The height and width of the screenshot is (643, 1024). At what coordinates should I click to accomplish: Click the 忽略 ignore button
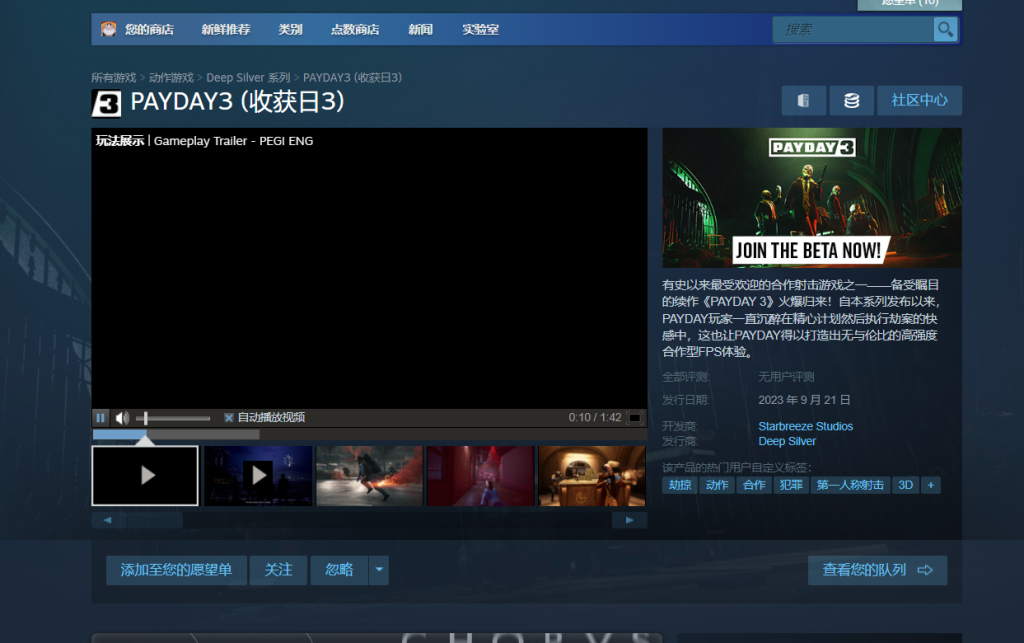pyautogui.click(x=339, y=571)
